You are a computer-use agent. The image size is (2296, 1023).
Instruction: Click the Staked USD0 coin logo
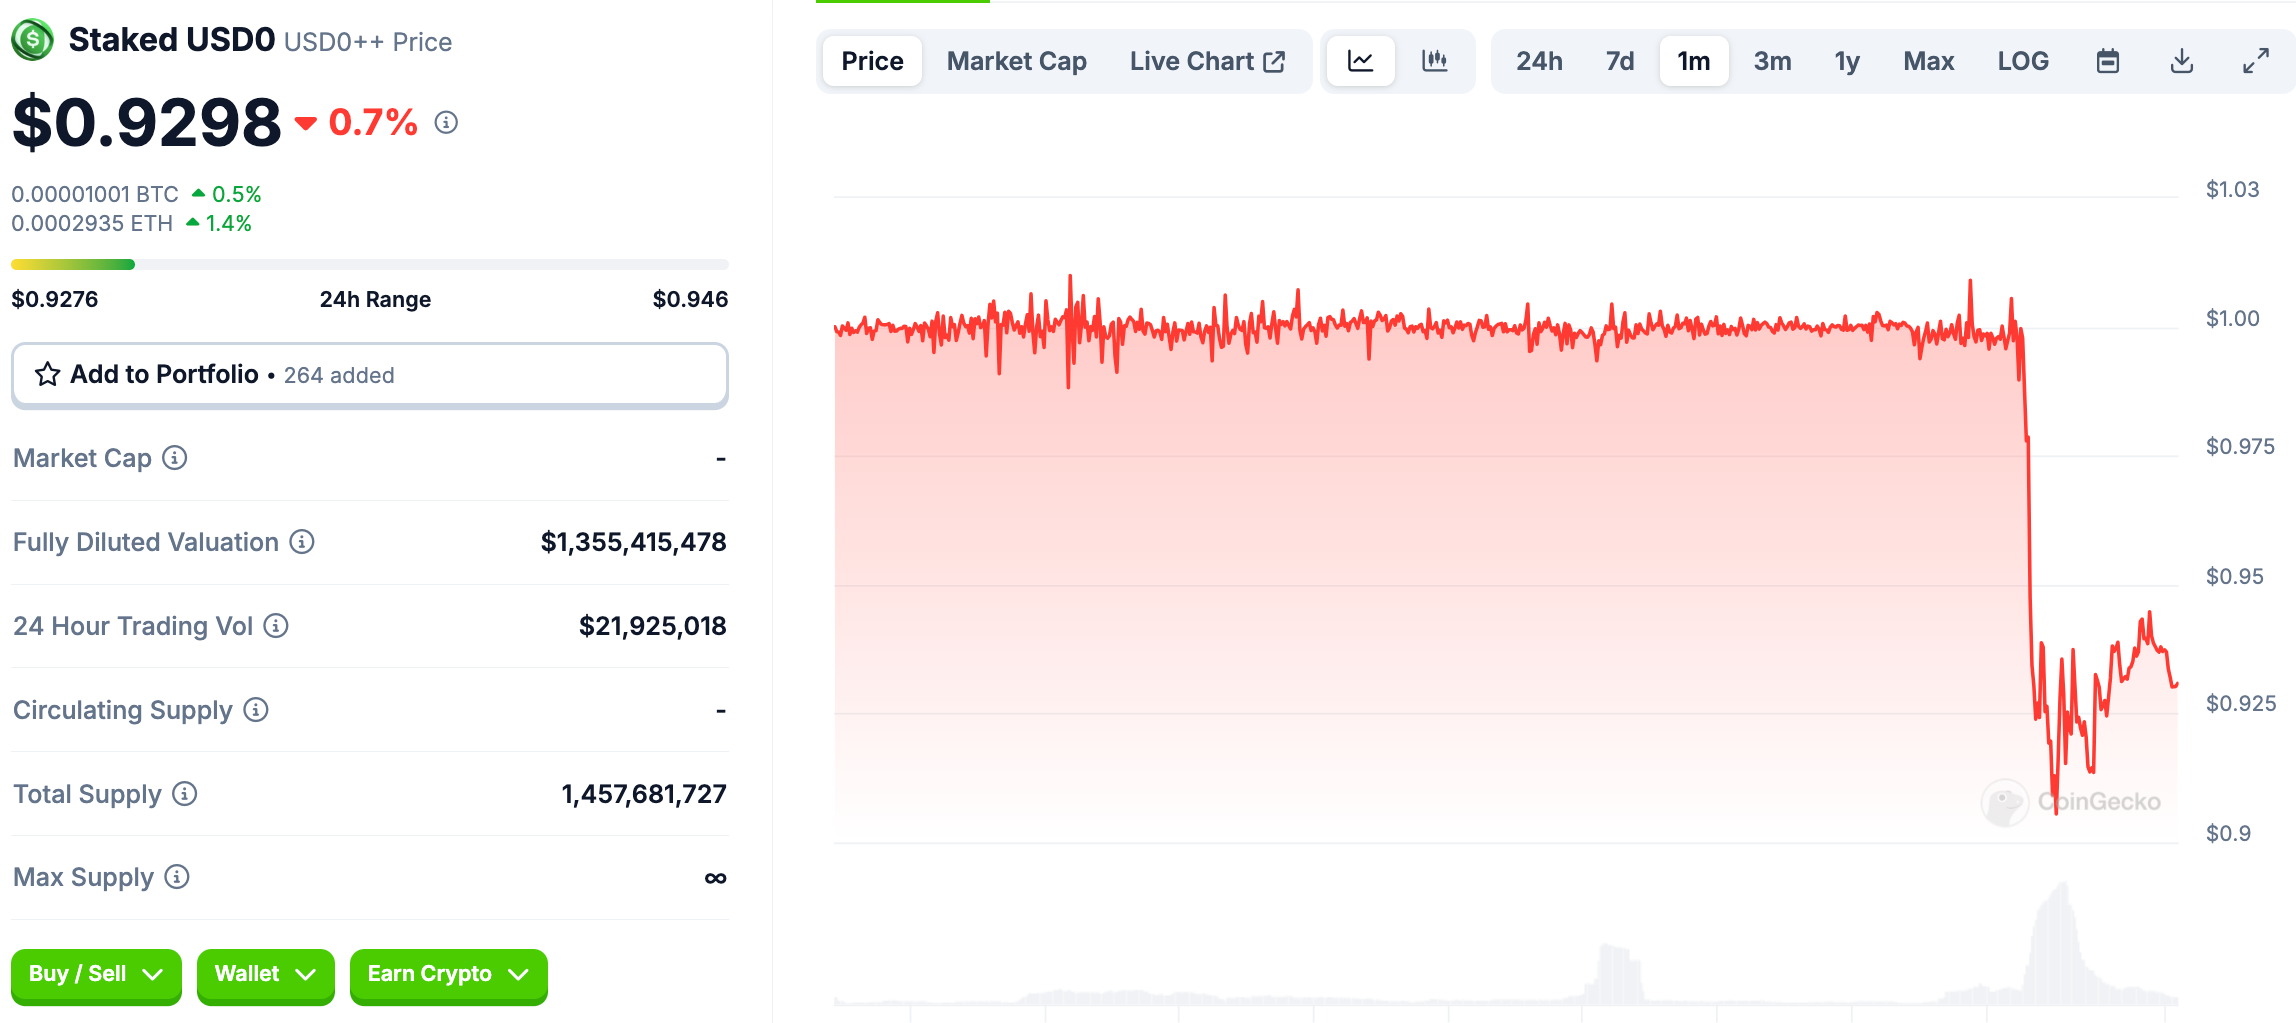[32, 40]
